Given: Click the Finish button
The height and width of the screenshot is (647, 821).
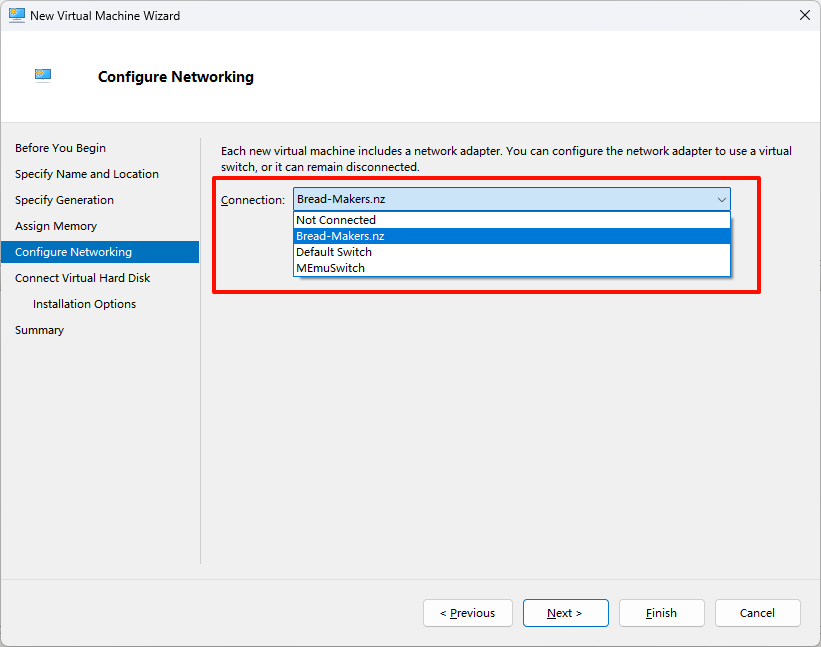Looking at the screenshot, I should [x=661, y=613].
